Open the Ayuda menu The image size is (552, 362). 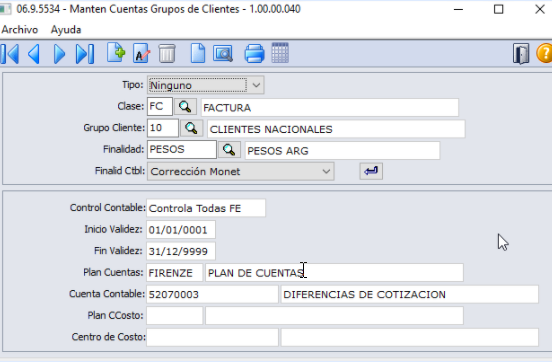66,30
